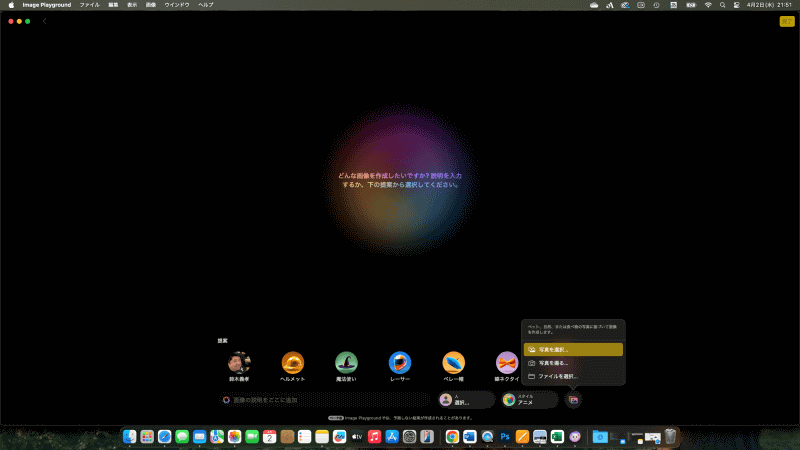Open Freeform from the Dock
Viewport: 800px width, 450px height.
coord(339,437)
